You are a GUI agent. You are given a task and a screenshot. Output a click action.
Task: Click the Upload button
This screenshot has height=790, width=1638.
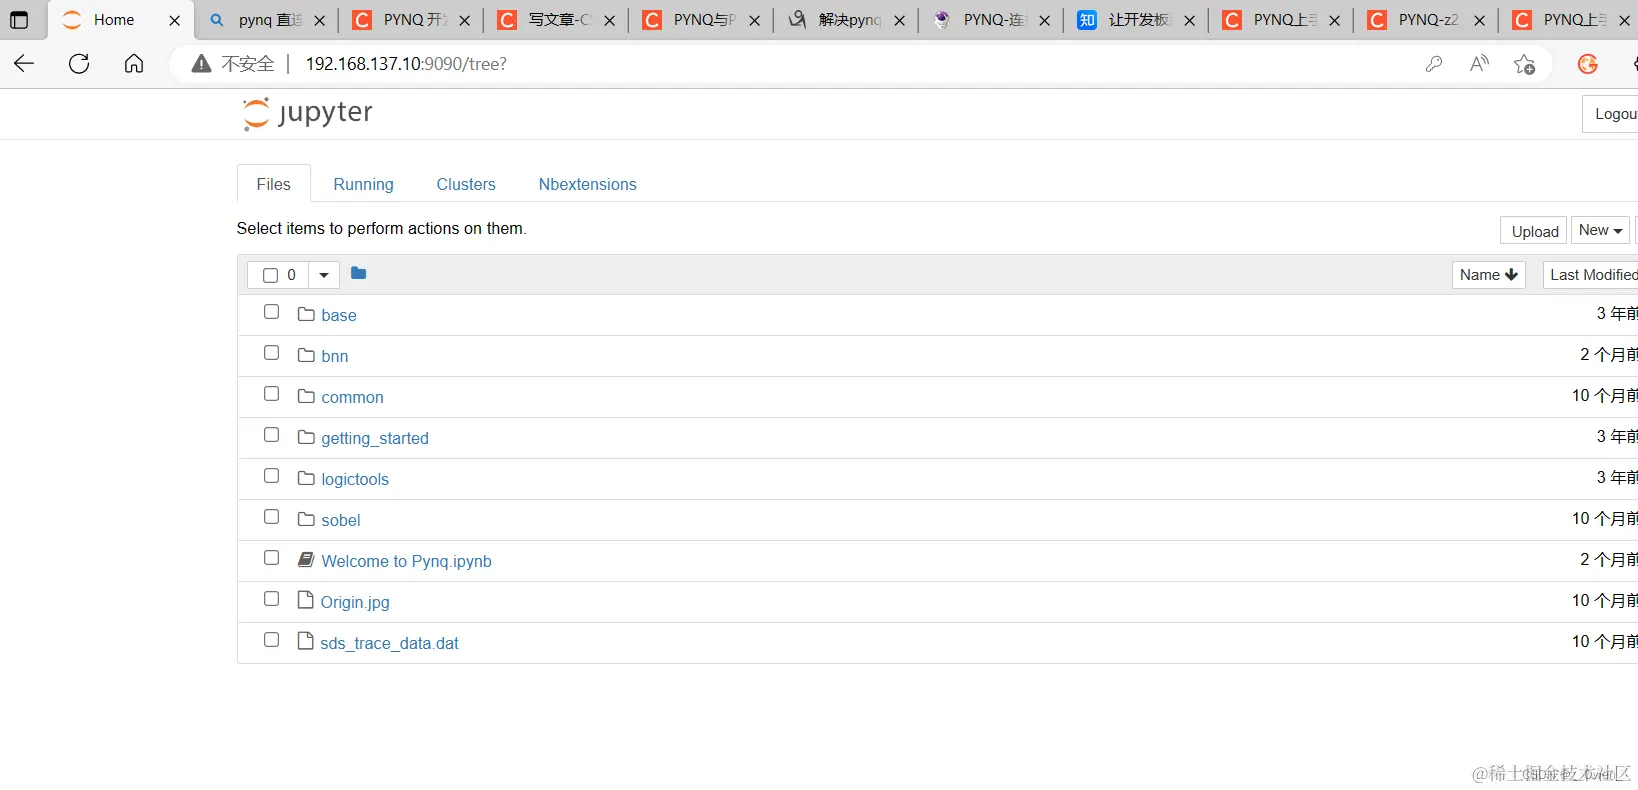(x=1534, y=231)
